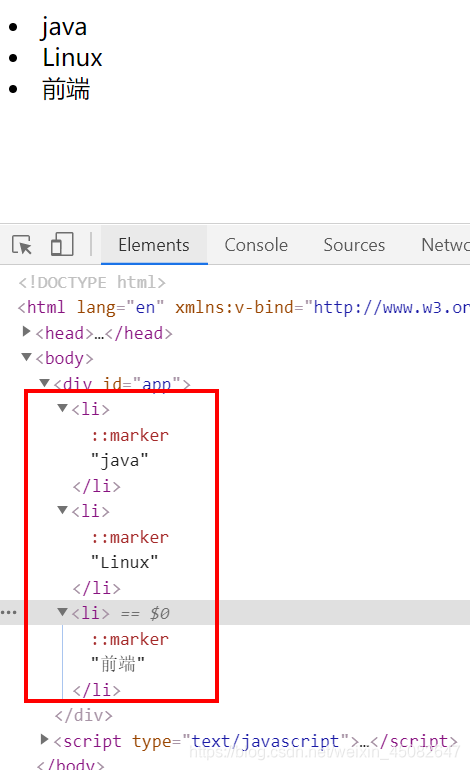Expand the head element node
The height and width of the screenshot is (770, 470).
pyautogui.click(x=27, y=332)
